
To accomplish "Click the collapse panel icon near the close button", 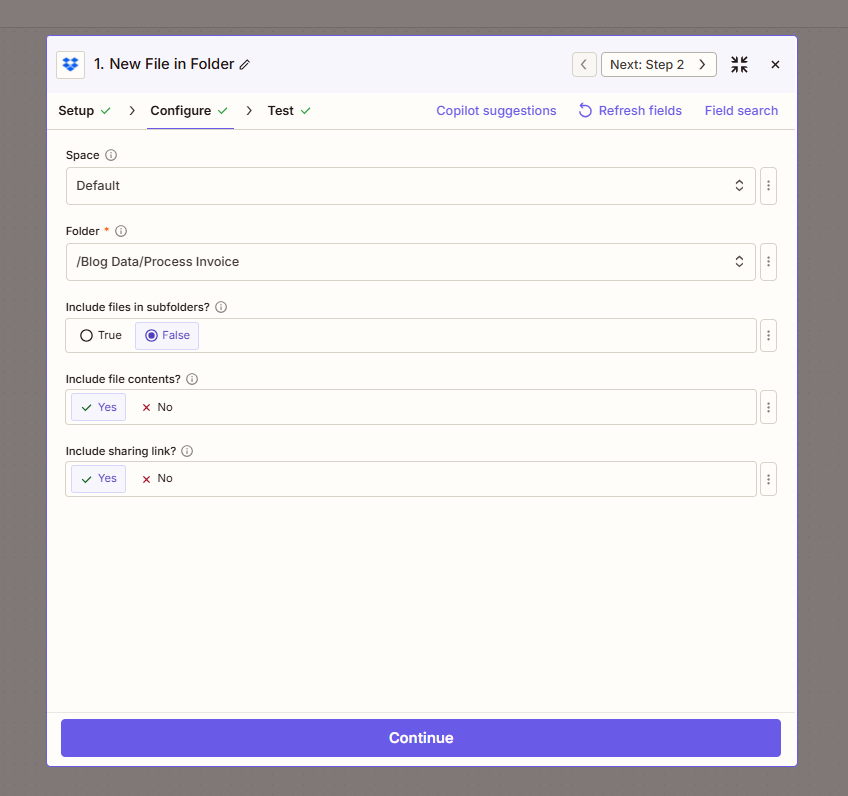I will [739, 64].
